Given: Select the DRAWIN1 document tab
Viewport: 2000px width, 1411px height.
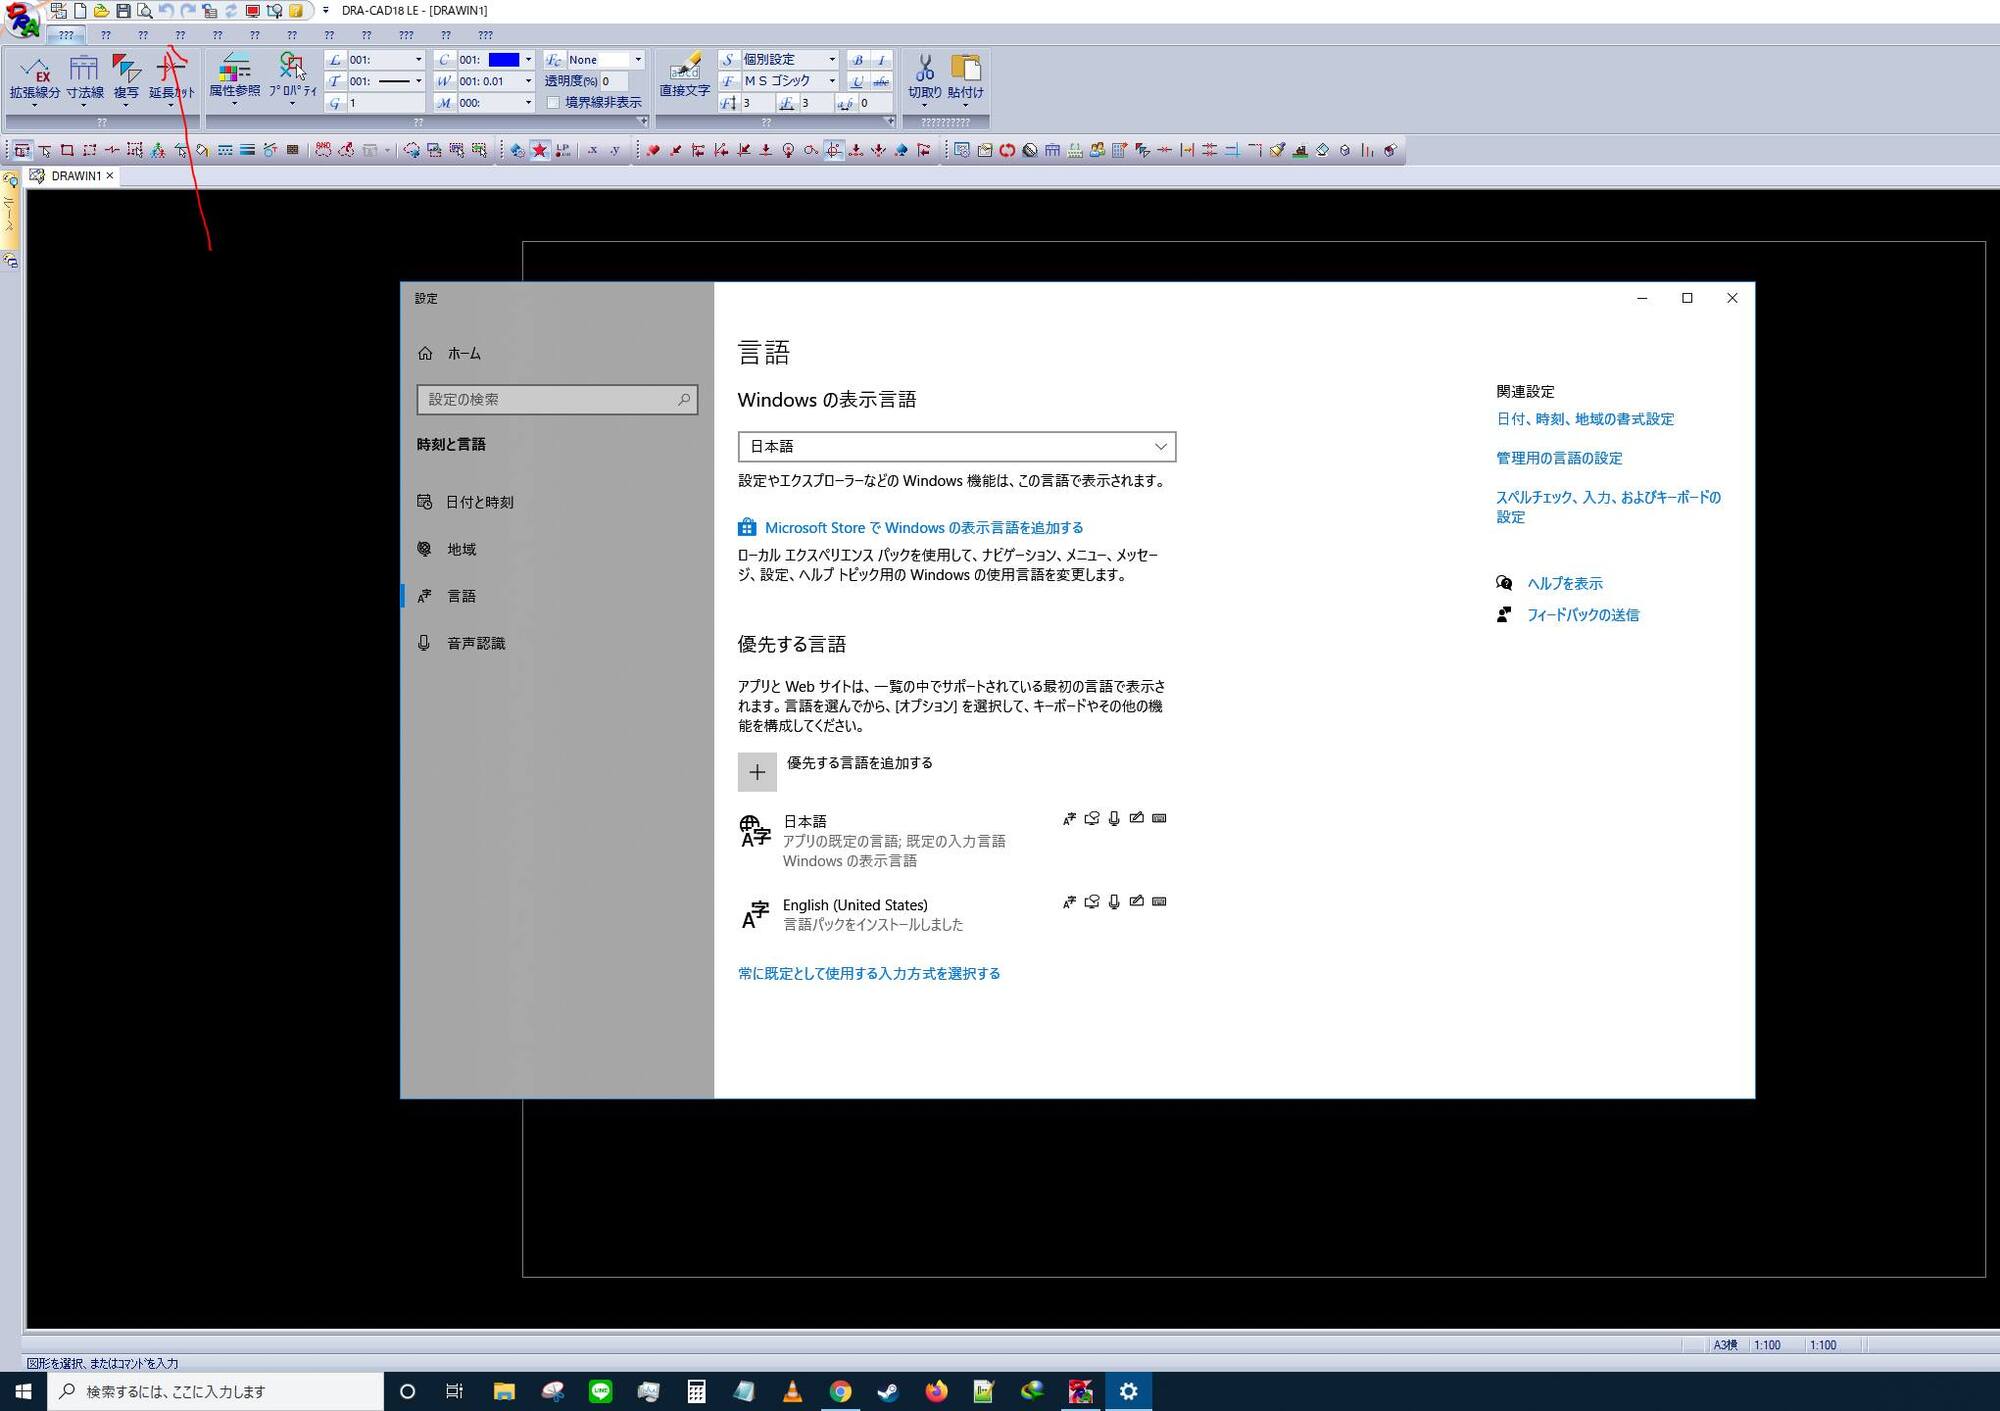Looking at the screenshot, I should tap(73, 176).
